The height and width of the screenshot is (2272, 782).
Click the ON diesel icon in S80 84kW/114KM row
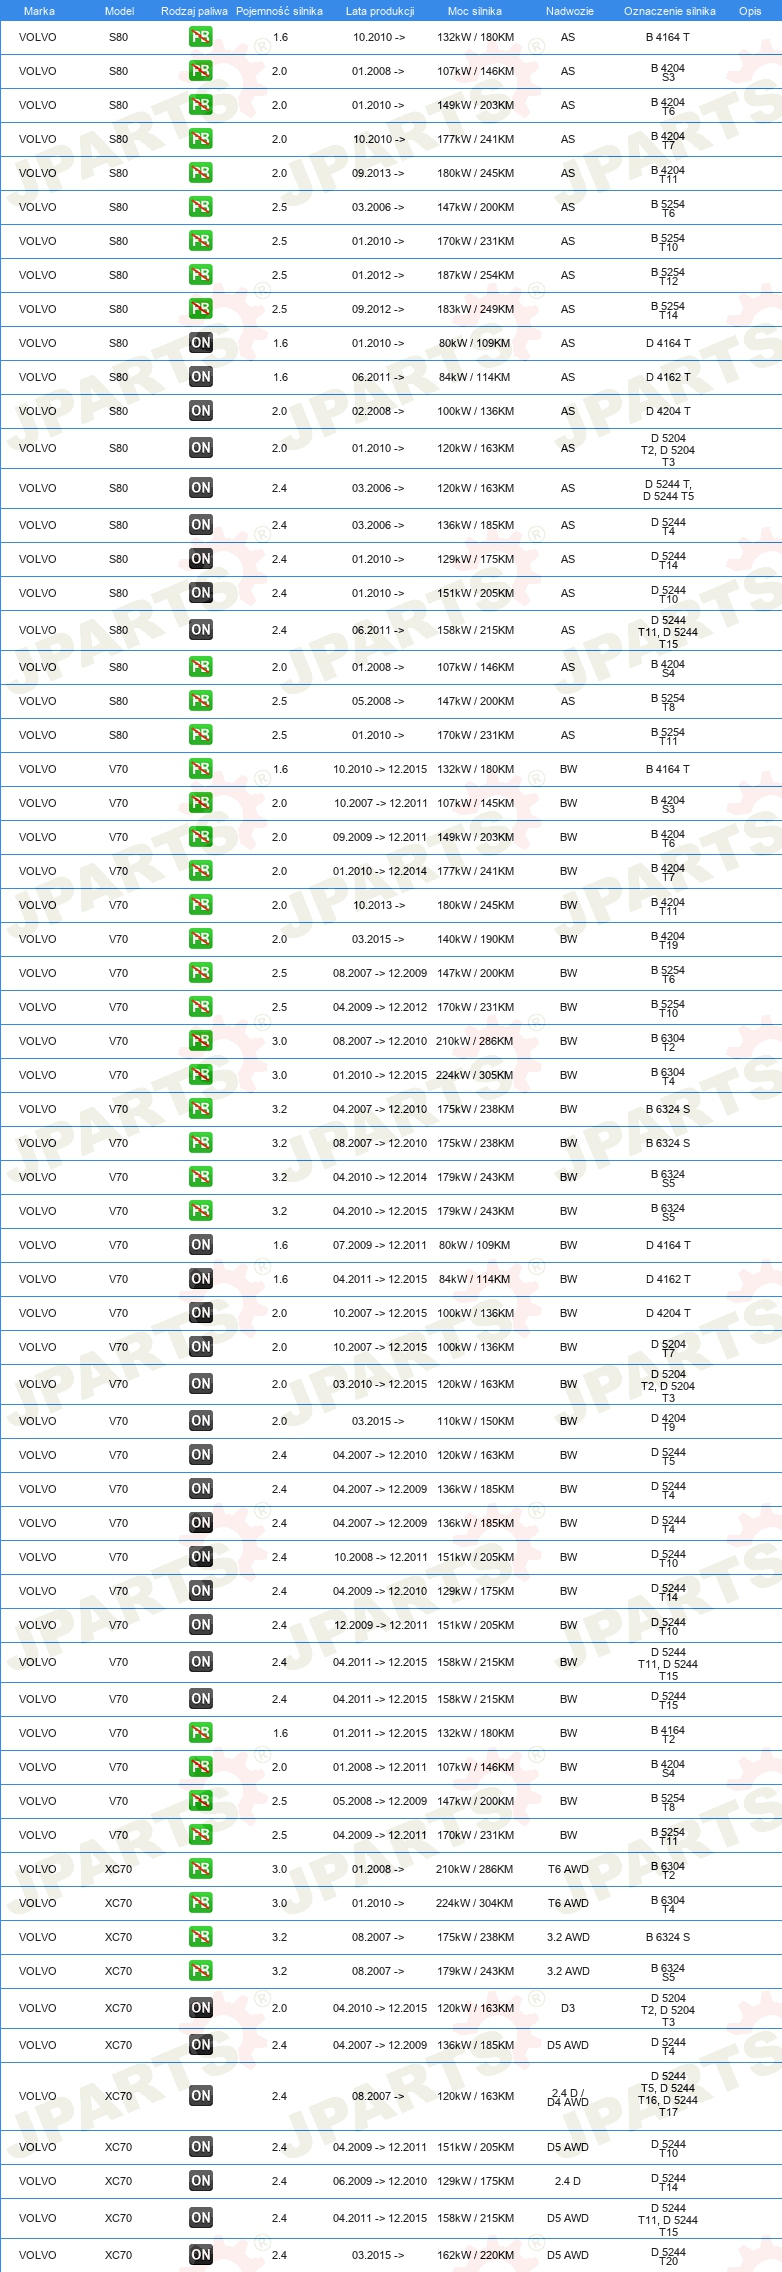pyautogui.click(x=201, y=377)
